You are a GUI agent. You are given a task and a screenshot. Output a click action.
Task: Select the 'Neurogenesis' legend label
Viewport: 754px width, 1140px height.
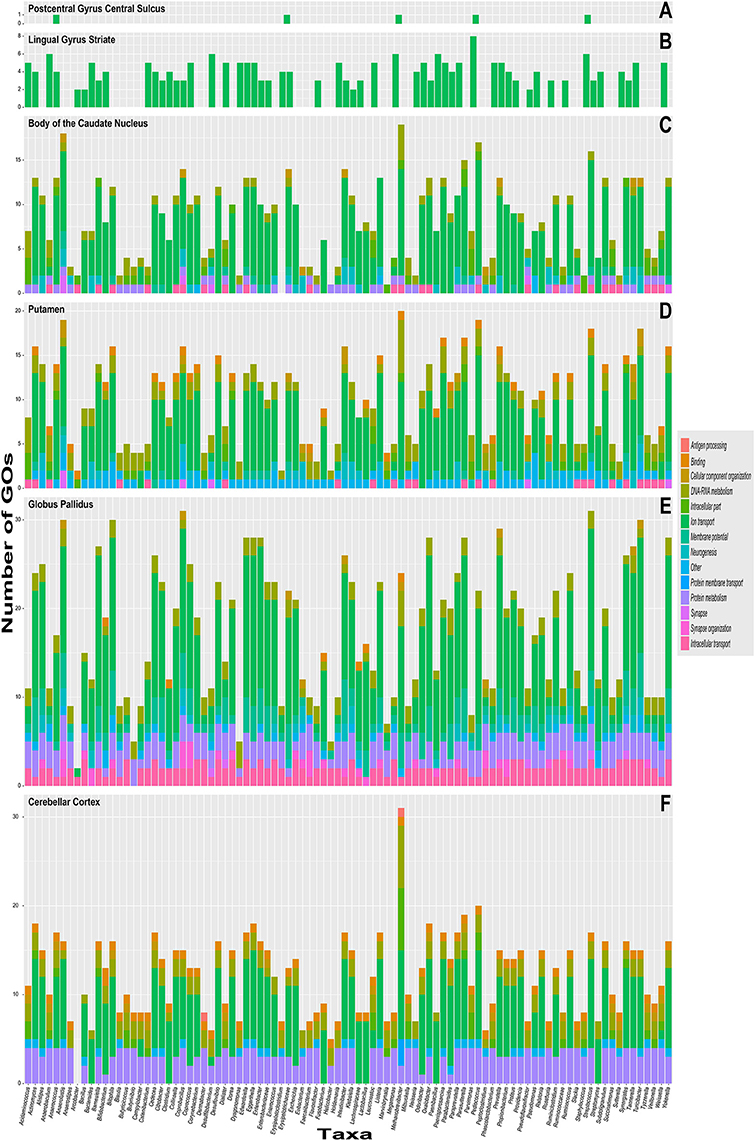click(705, 553)
